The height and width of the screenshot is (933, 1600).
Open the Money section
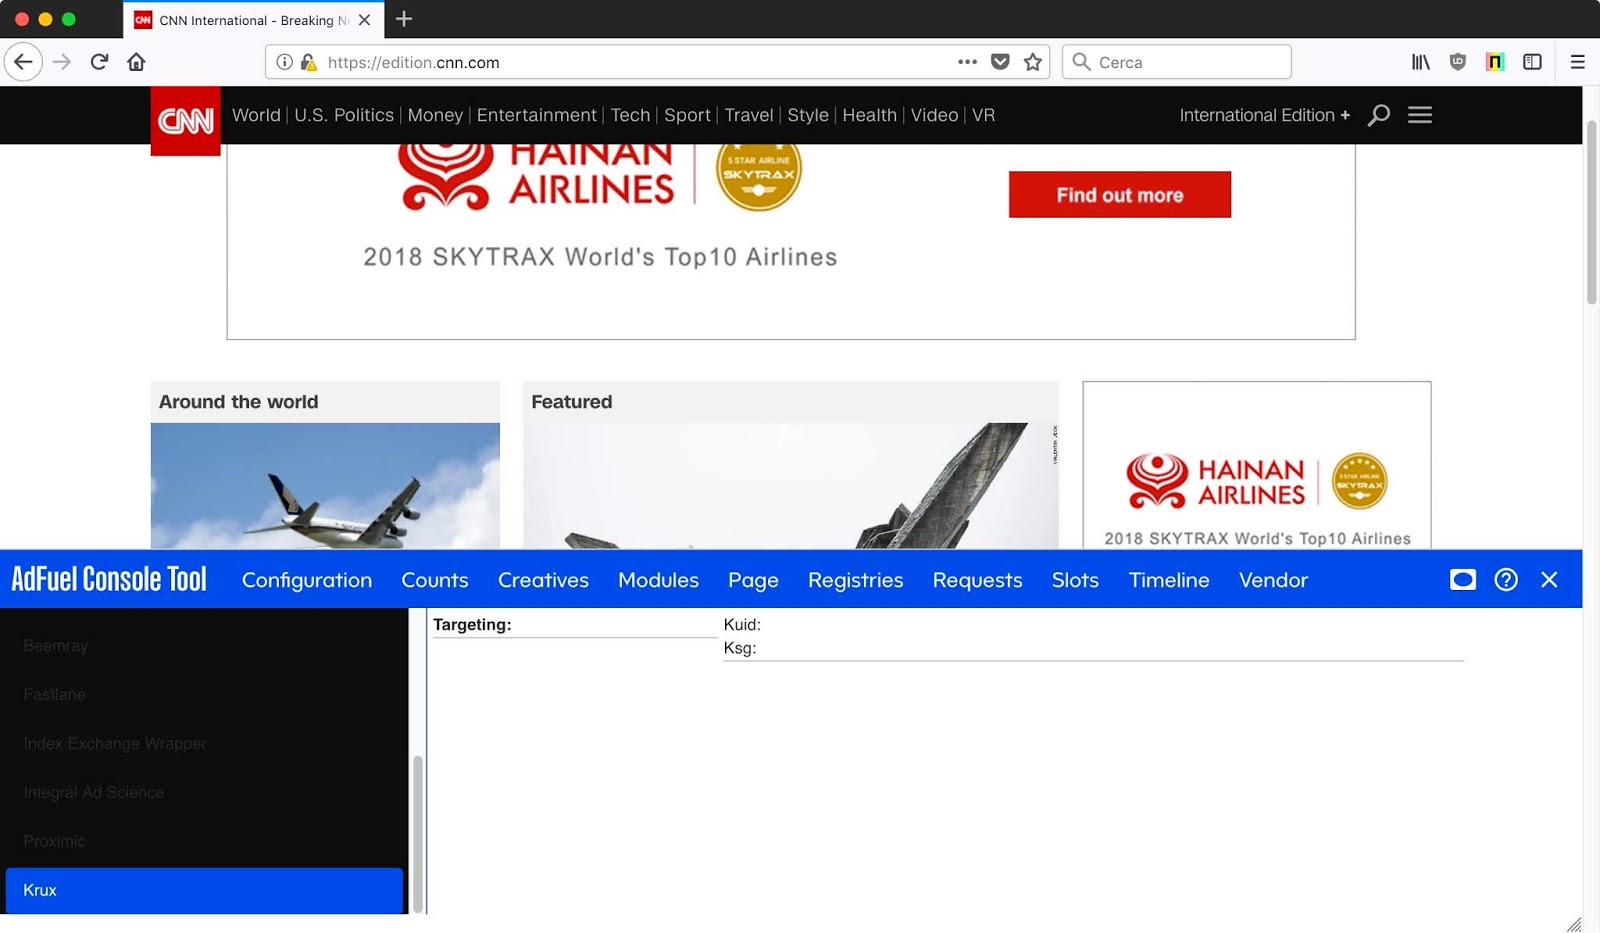[x=435, y=115]
